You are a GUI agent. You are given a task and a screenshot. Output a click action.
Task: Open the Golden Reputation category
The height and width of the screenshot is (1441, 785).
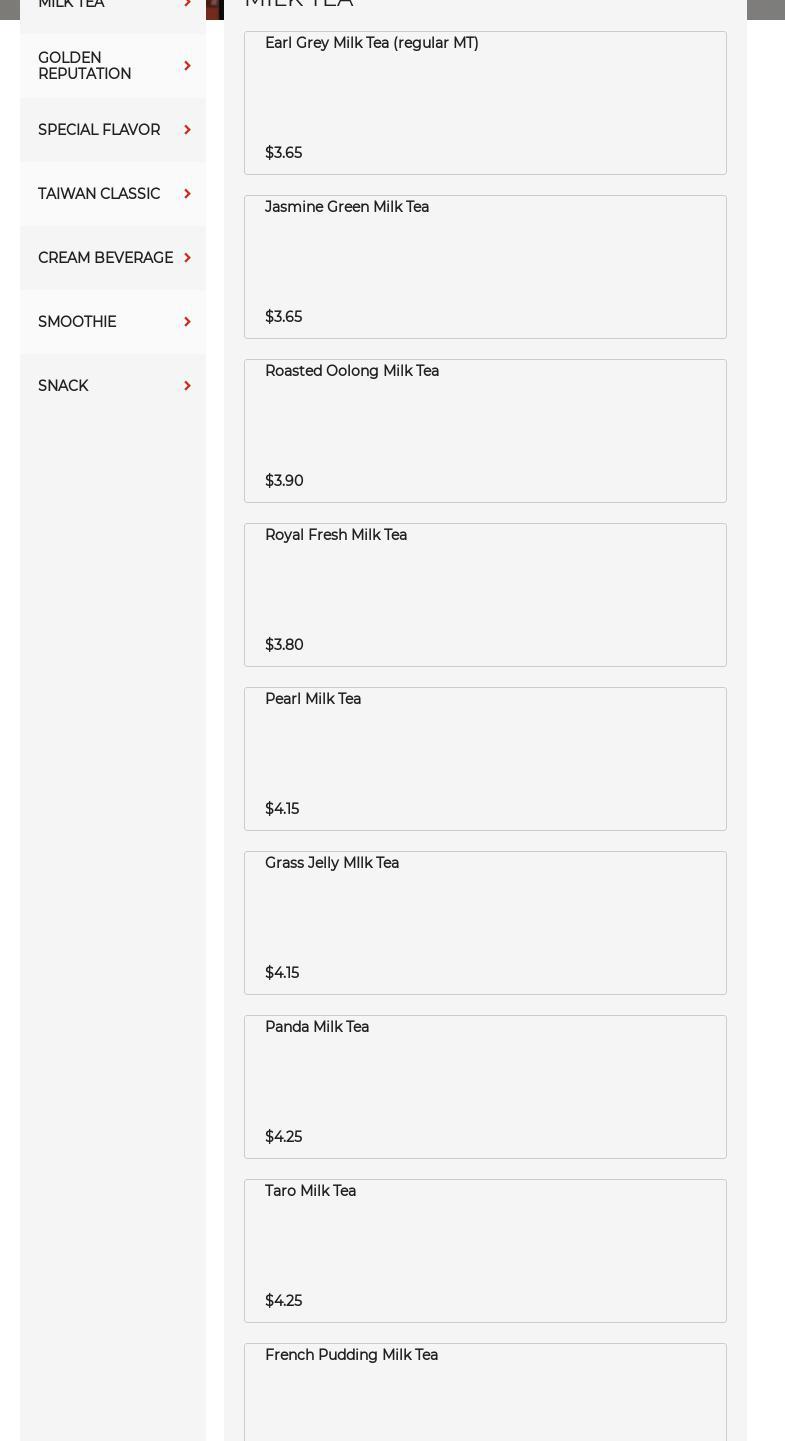113,66
